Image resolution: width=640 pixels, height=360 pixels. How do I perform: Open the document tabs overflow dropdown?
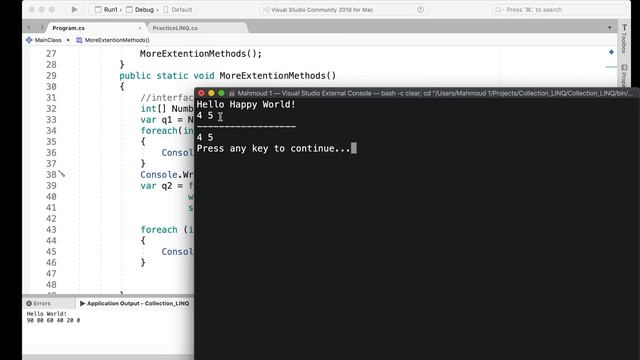coord(610,28)
